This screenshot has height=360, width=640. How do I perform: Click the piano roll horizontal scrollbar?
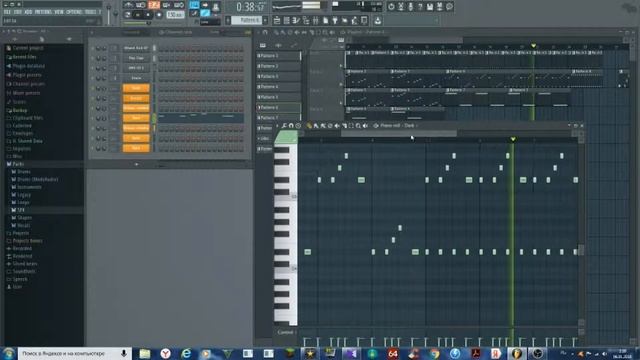coord(399,133)
